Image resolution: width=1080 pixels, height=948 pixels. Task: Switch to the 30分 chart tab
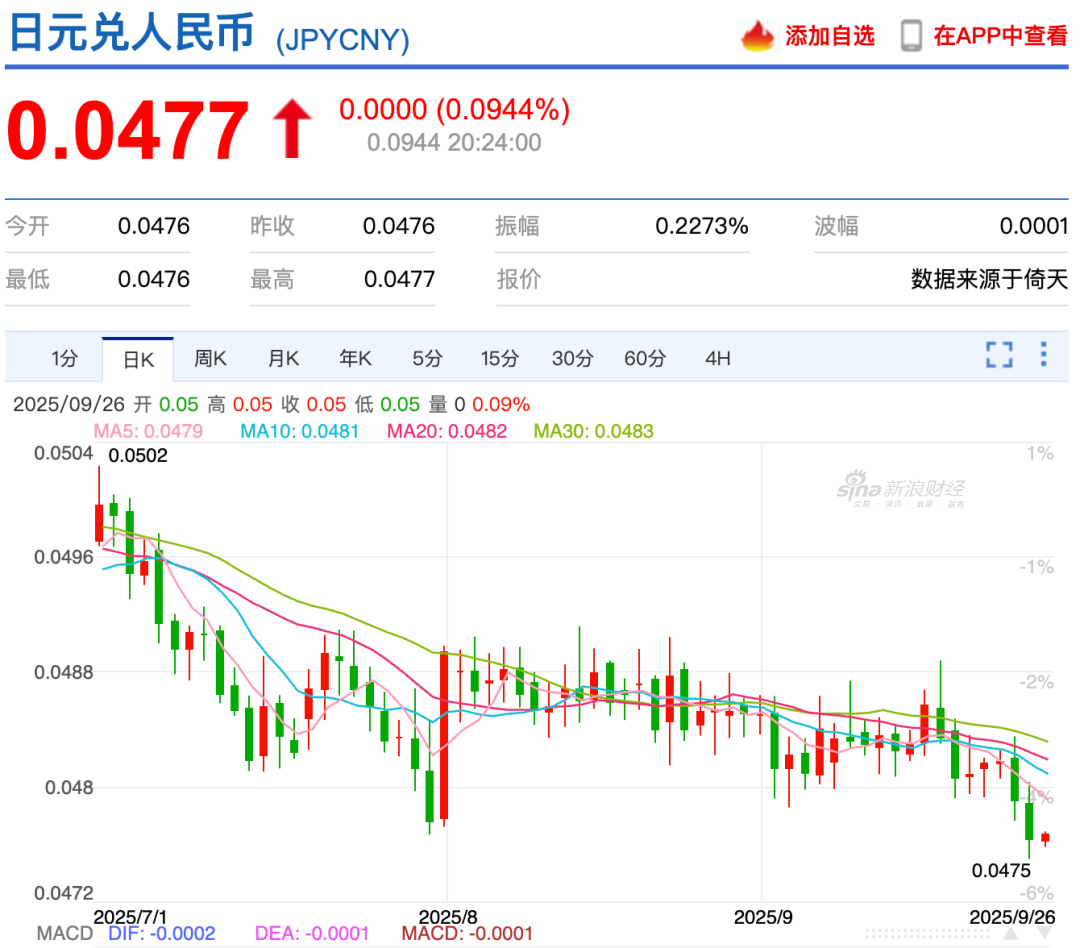click(572, 358)
